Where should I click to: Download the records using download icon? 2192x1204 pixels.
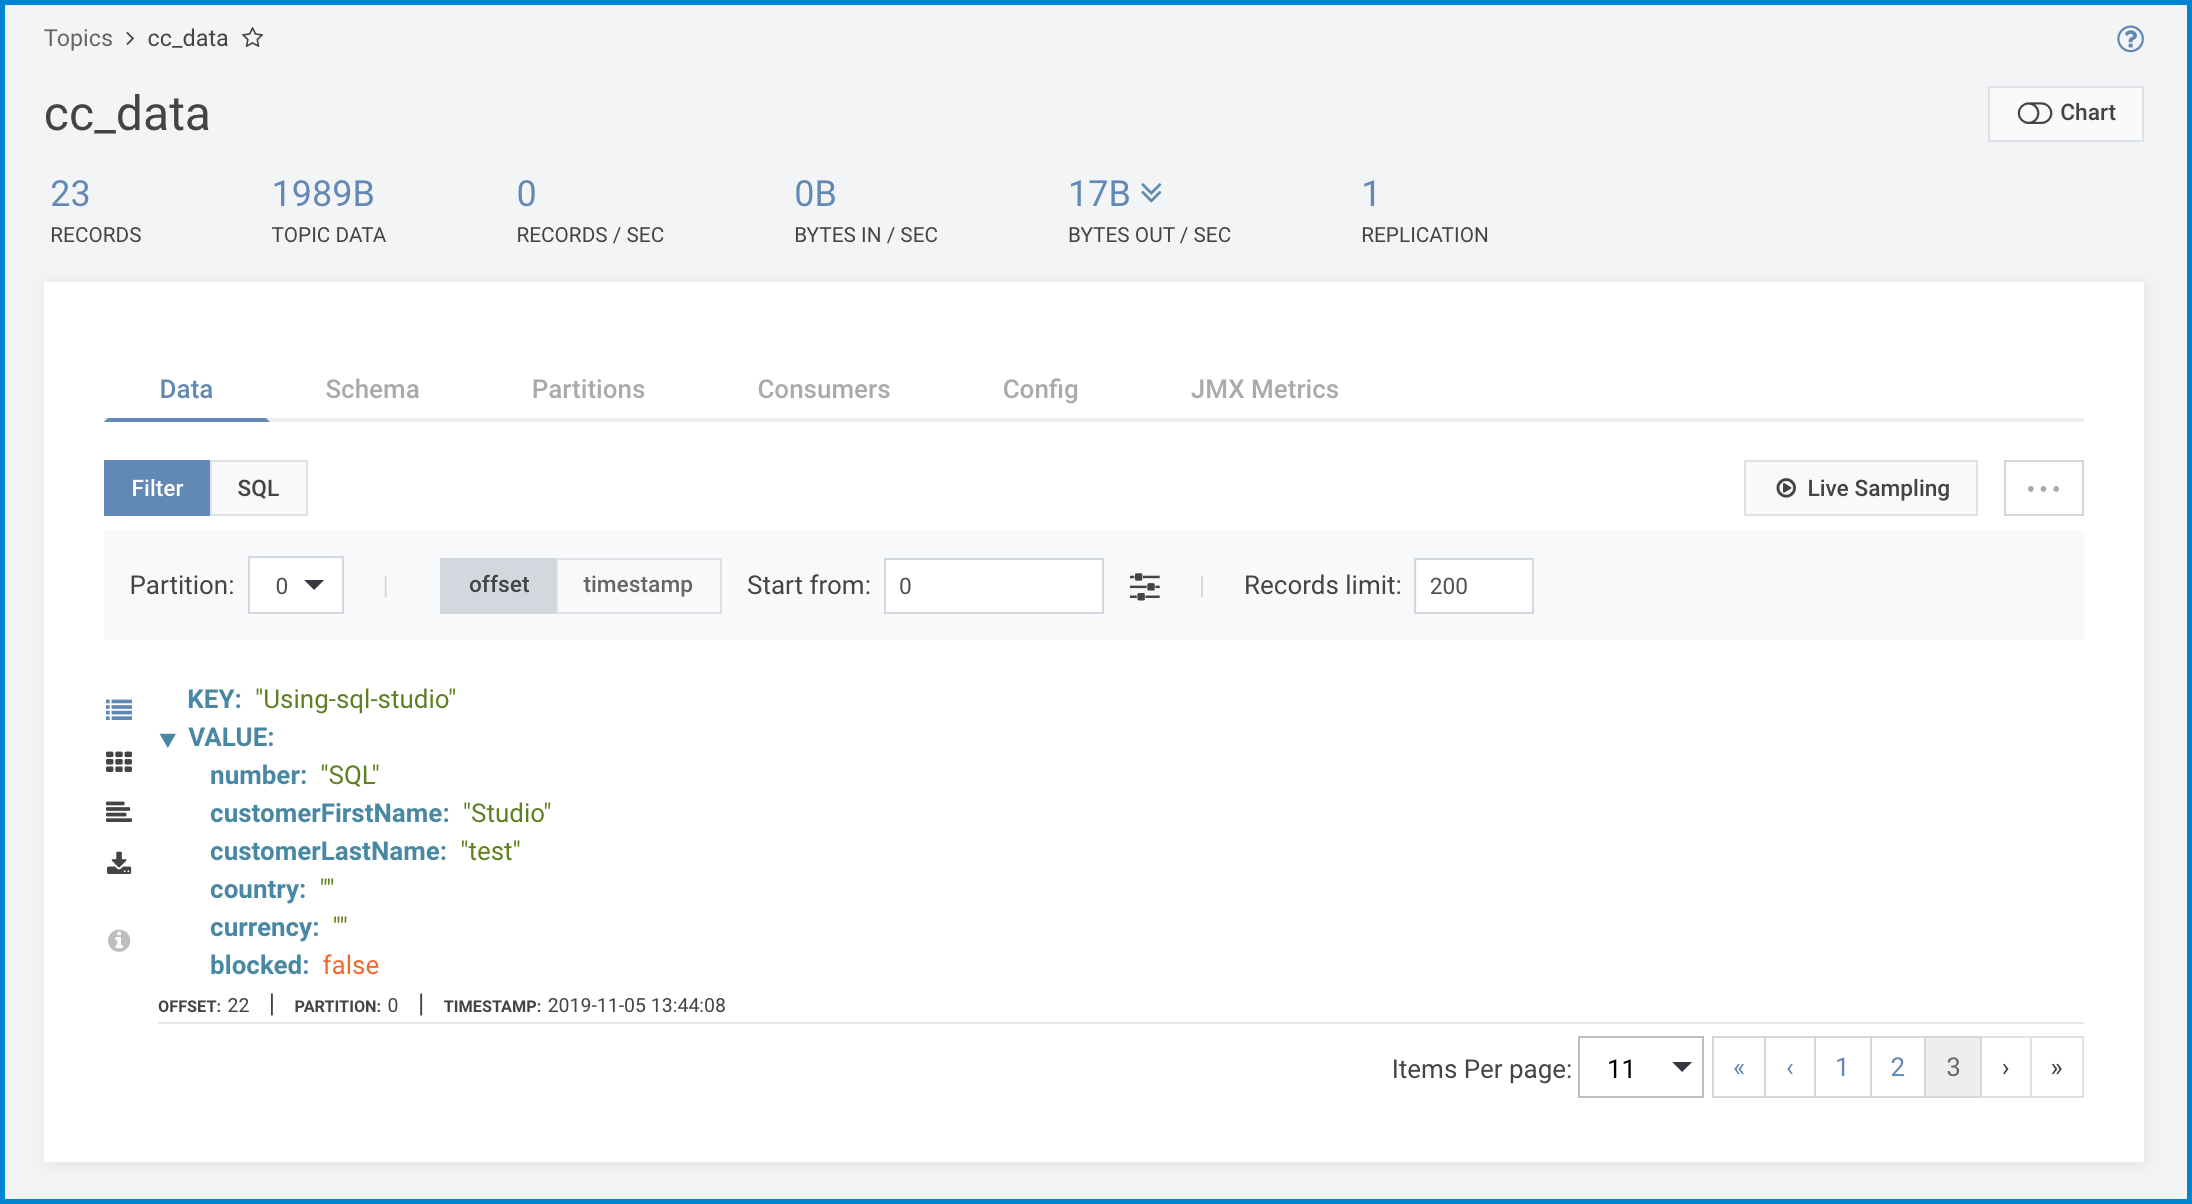coord(119,863)
